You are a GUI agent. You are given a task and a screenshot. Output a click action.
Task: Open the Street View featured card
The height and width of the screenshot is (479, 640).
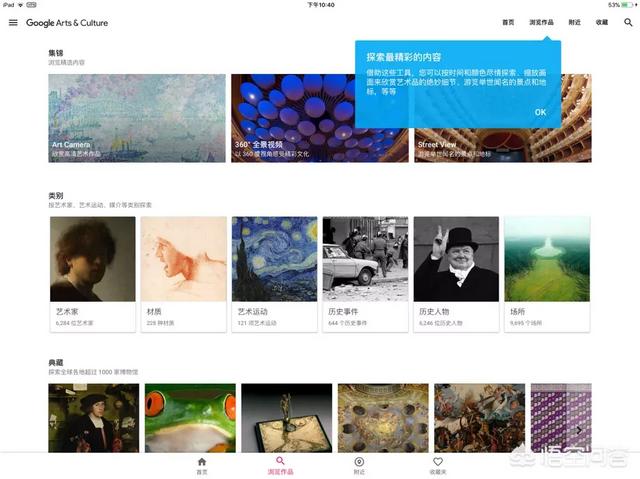click(503, 145)
